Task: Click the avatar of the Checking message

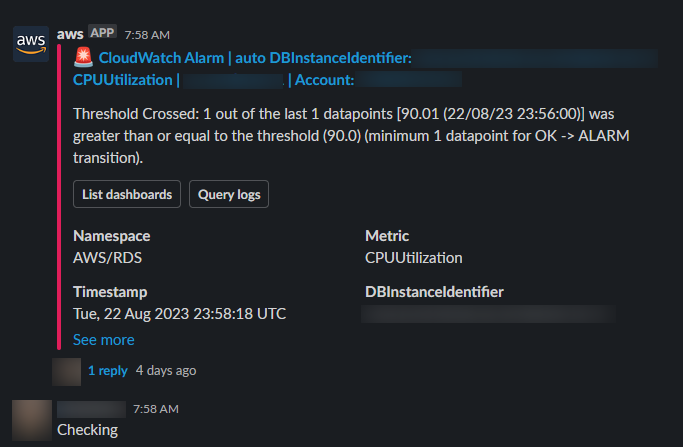Action: coord(31,419)
